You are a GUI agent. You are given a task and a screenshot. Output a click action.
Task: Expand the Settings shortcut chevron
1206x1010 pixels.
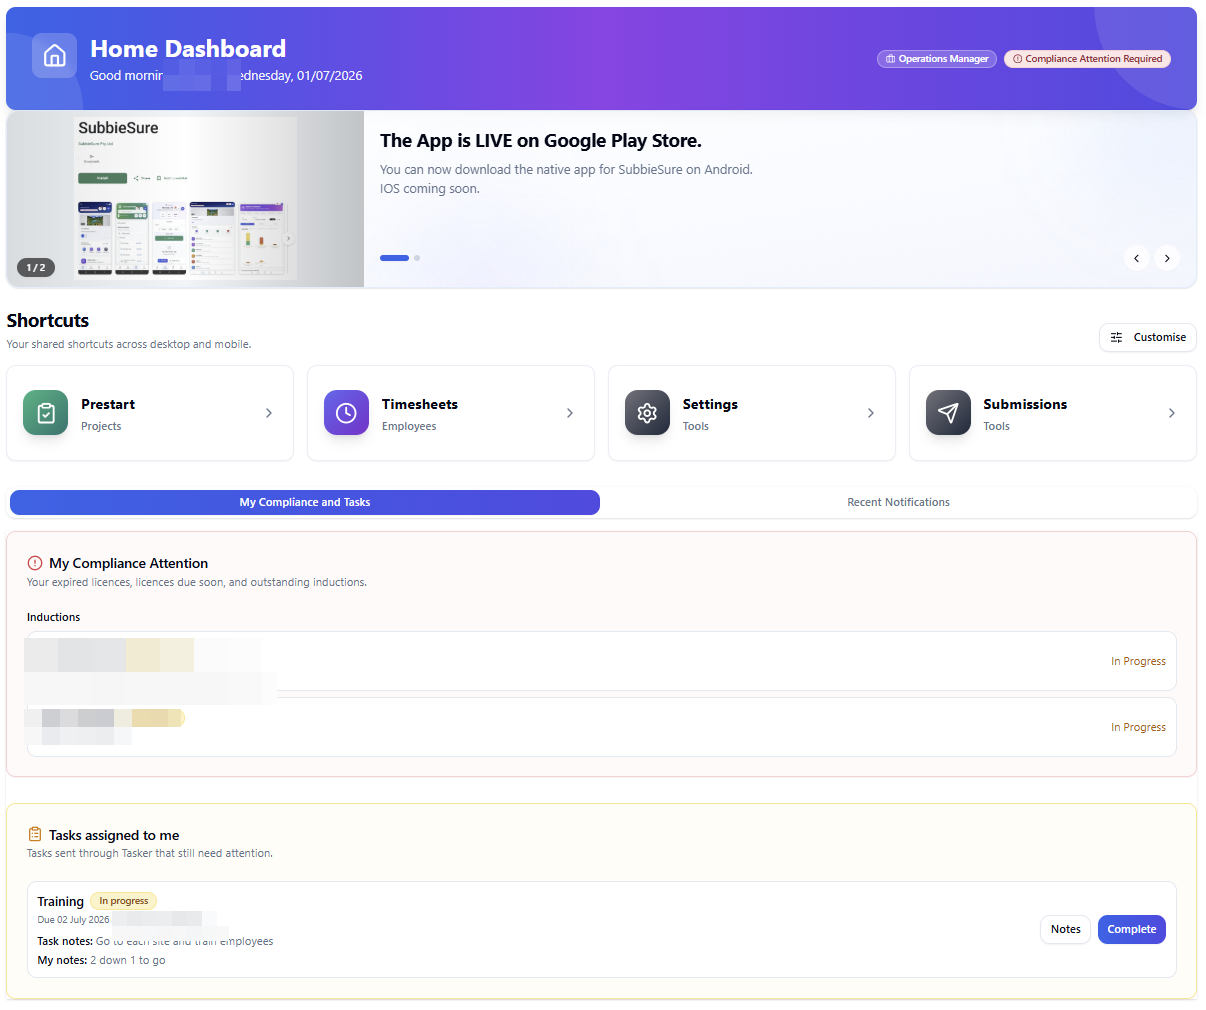871,413
